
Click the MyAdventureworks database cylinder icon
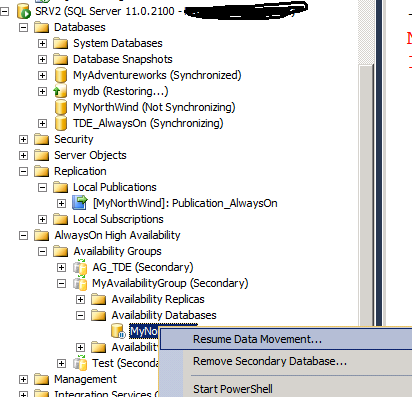(x=61, y=75)
